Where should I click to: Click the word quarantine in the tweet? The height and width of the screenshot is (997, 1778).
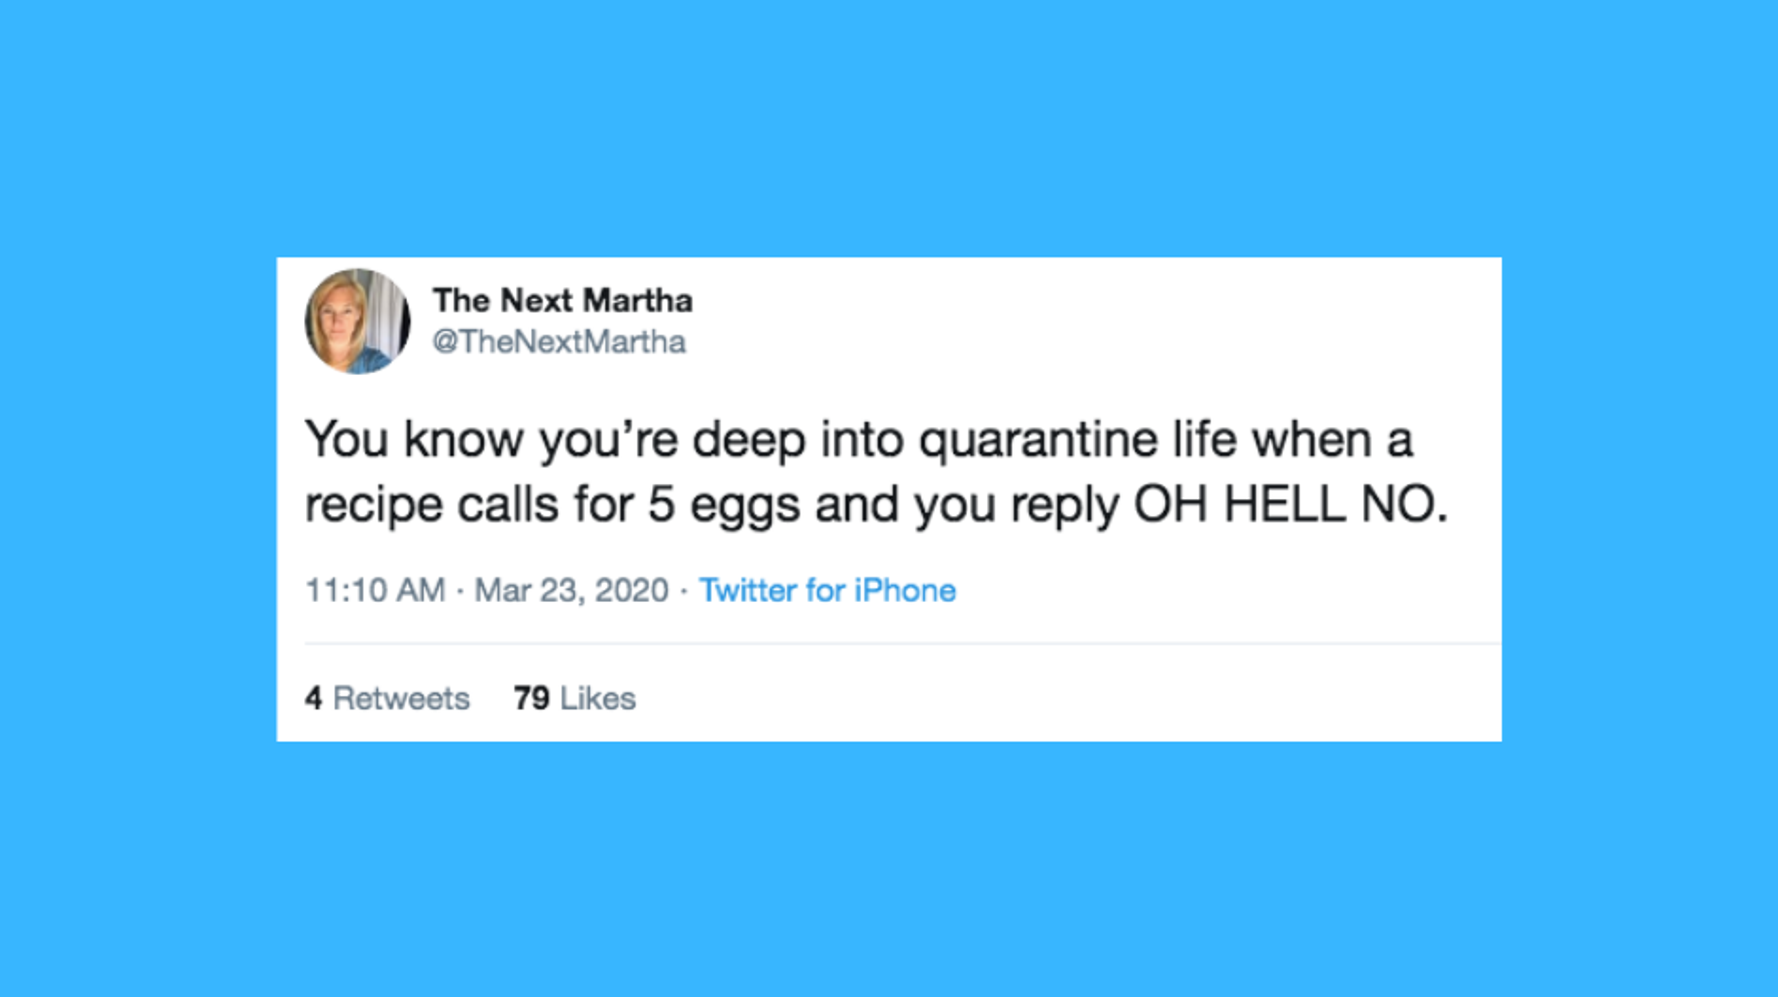1037,440
